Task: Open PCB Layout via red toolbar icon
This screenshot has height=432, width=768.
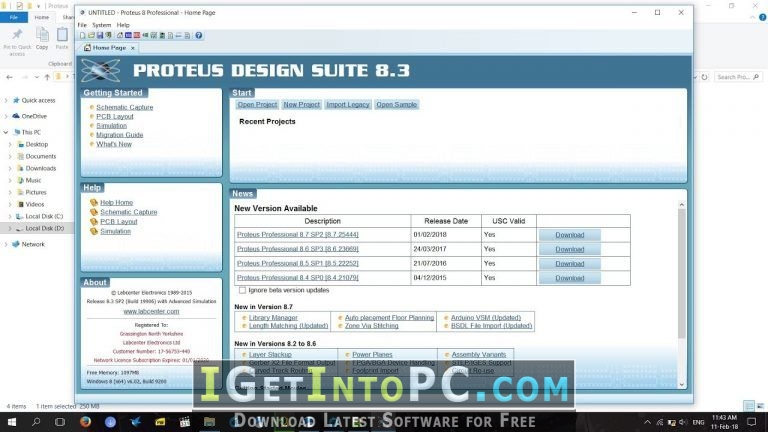Action: point(137,35)
